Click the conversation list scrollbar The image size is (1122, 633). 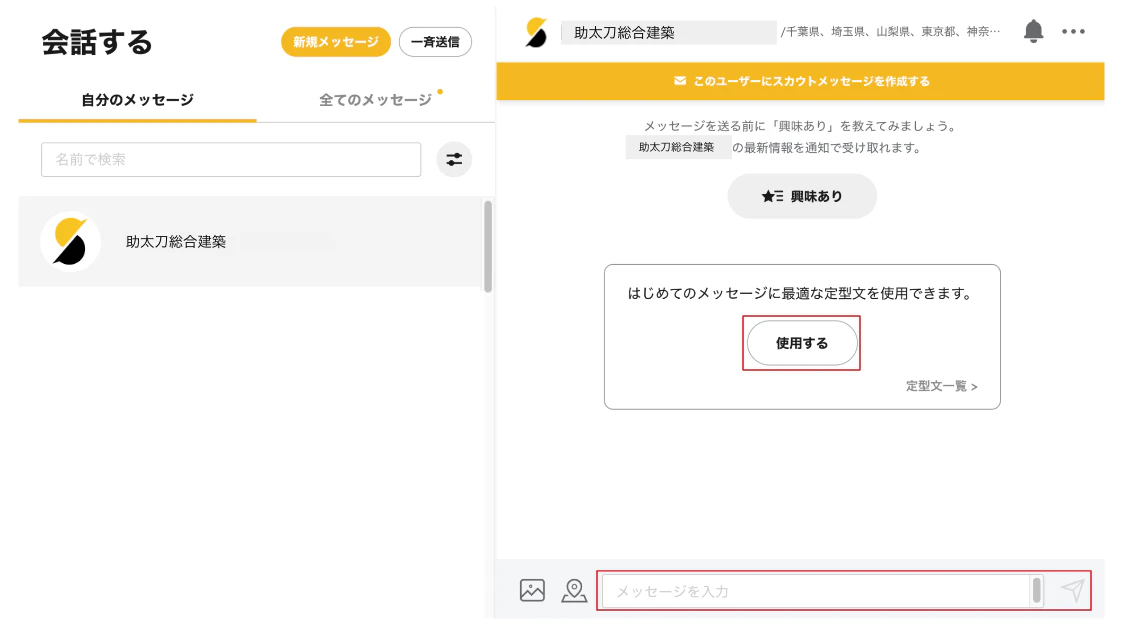point(488,246)
